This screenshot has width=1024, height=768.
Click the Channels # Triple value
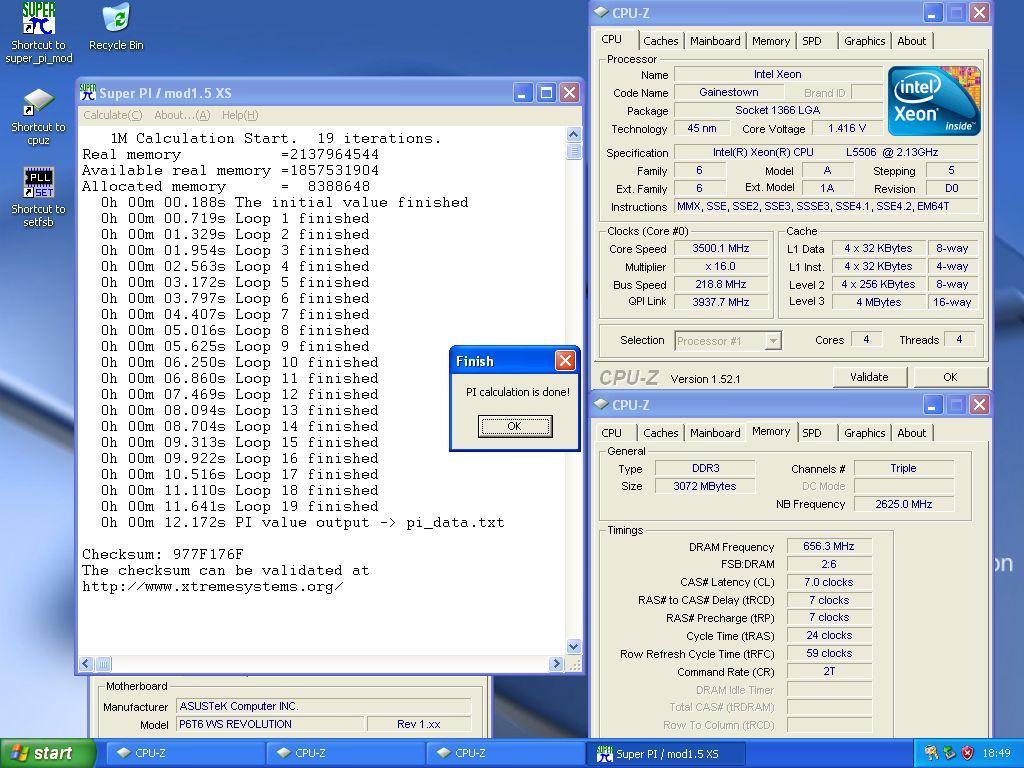tap(903, 468)
